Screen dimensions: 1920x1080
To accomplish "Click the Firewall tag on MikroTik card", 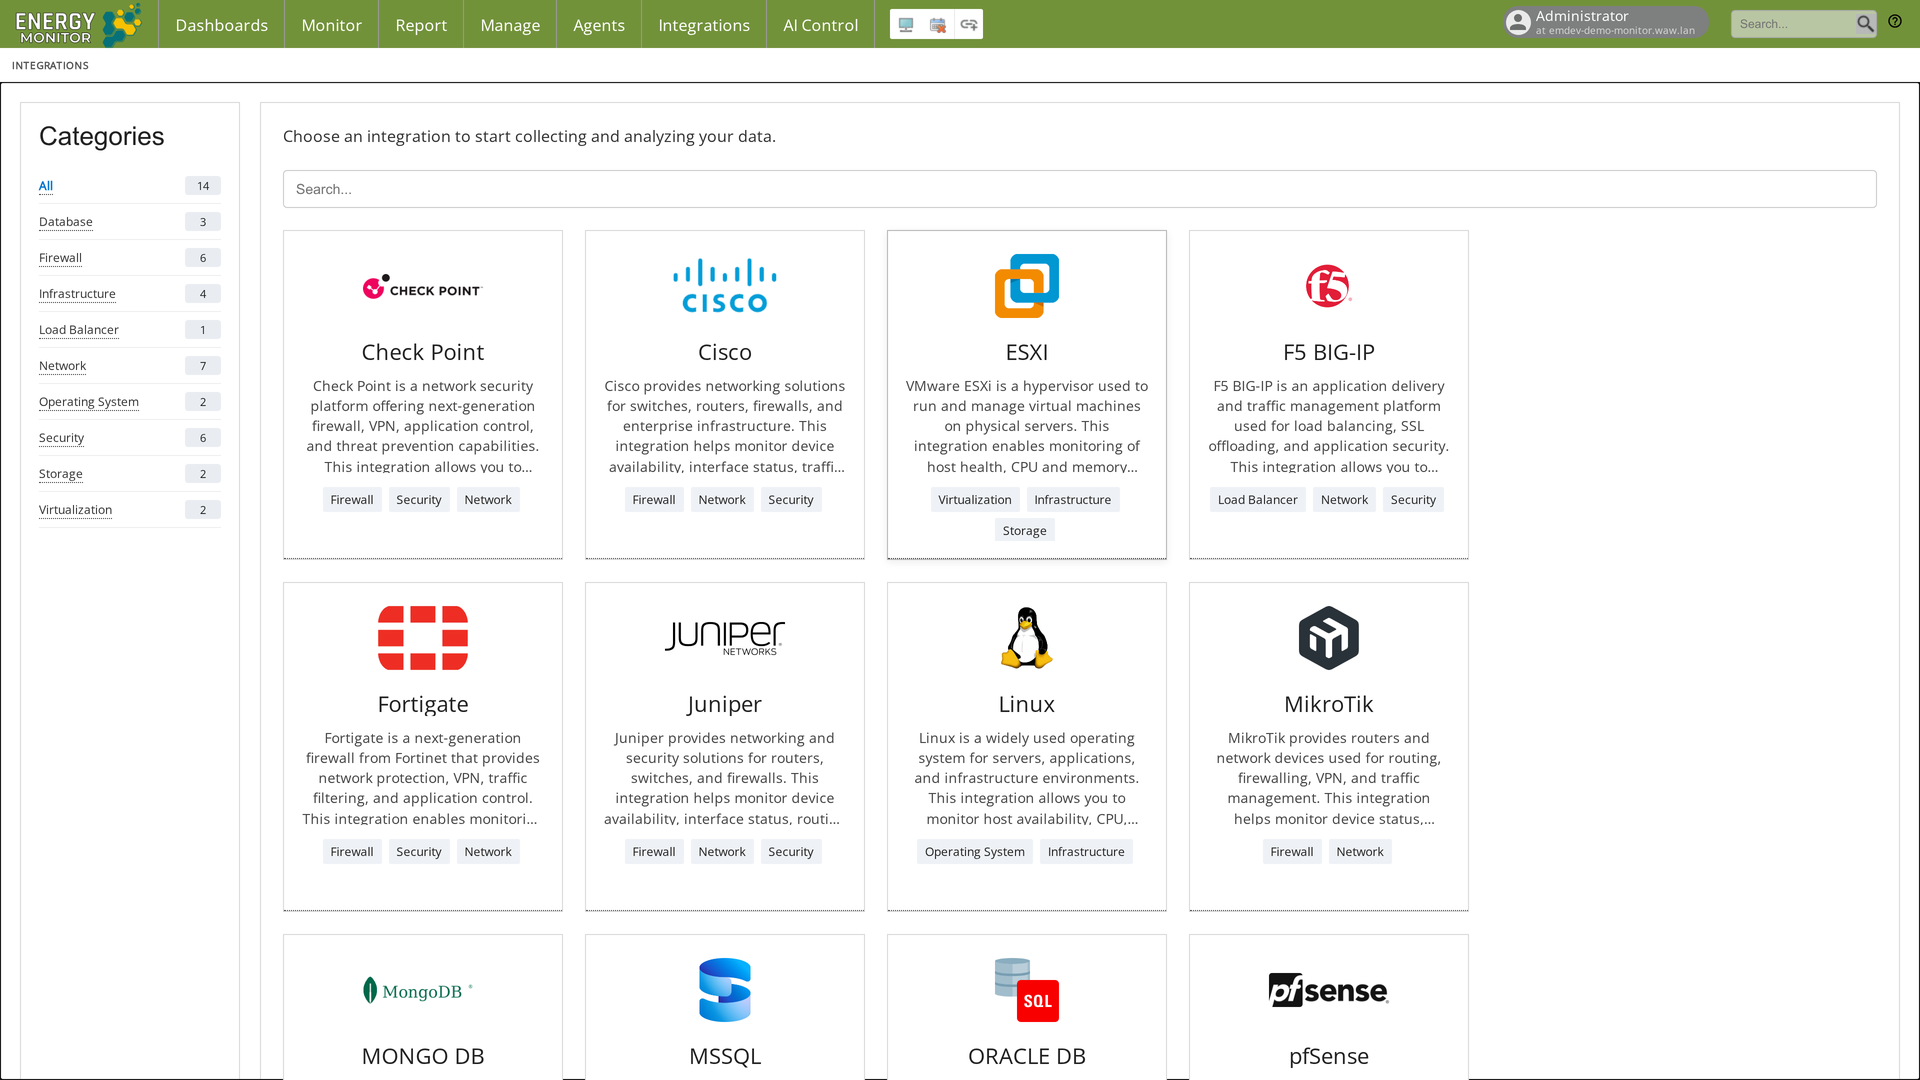I will tap(1292, 852).
